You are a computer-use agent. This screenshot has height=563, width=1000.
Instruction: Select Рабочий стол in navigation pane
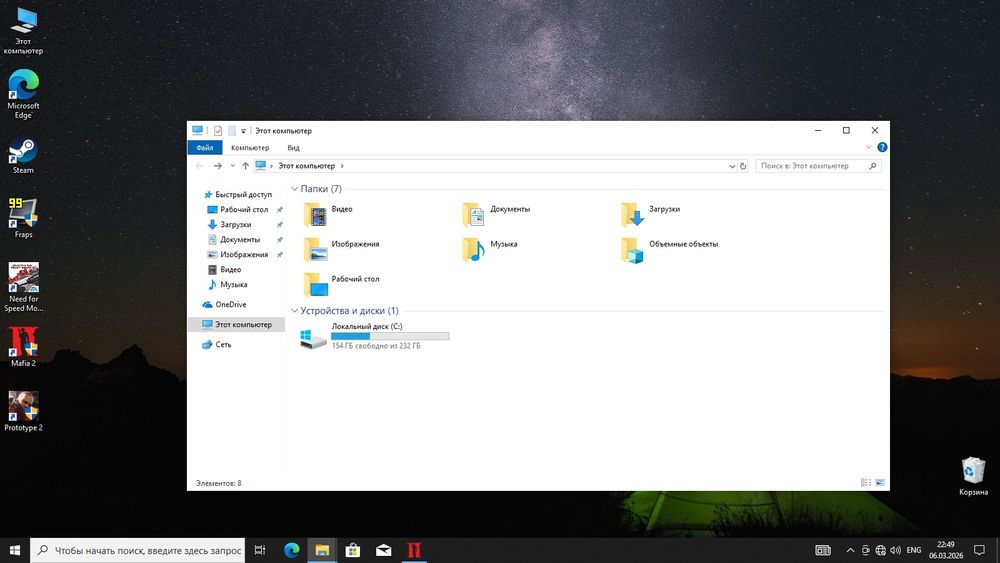pos(239,209)
